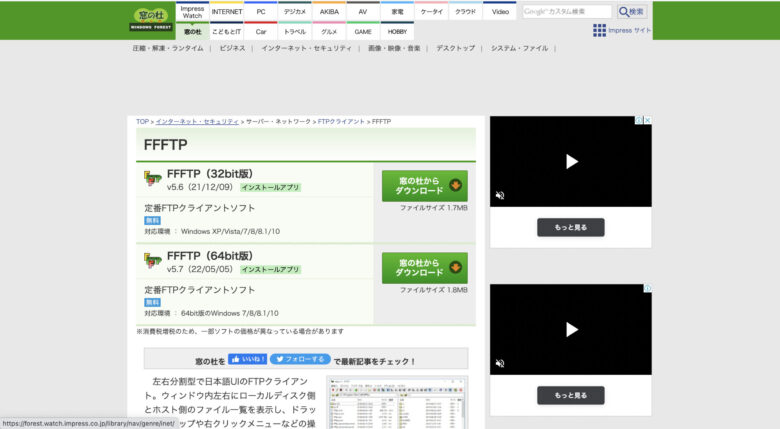Image resolution: width=780 pixels, height=429 pixels.
Task: Open the 窓の杜 Windows Forest logo
Action: click(x=151, y=20)
